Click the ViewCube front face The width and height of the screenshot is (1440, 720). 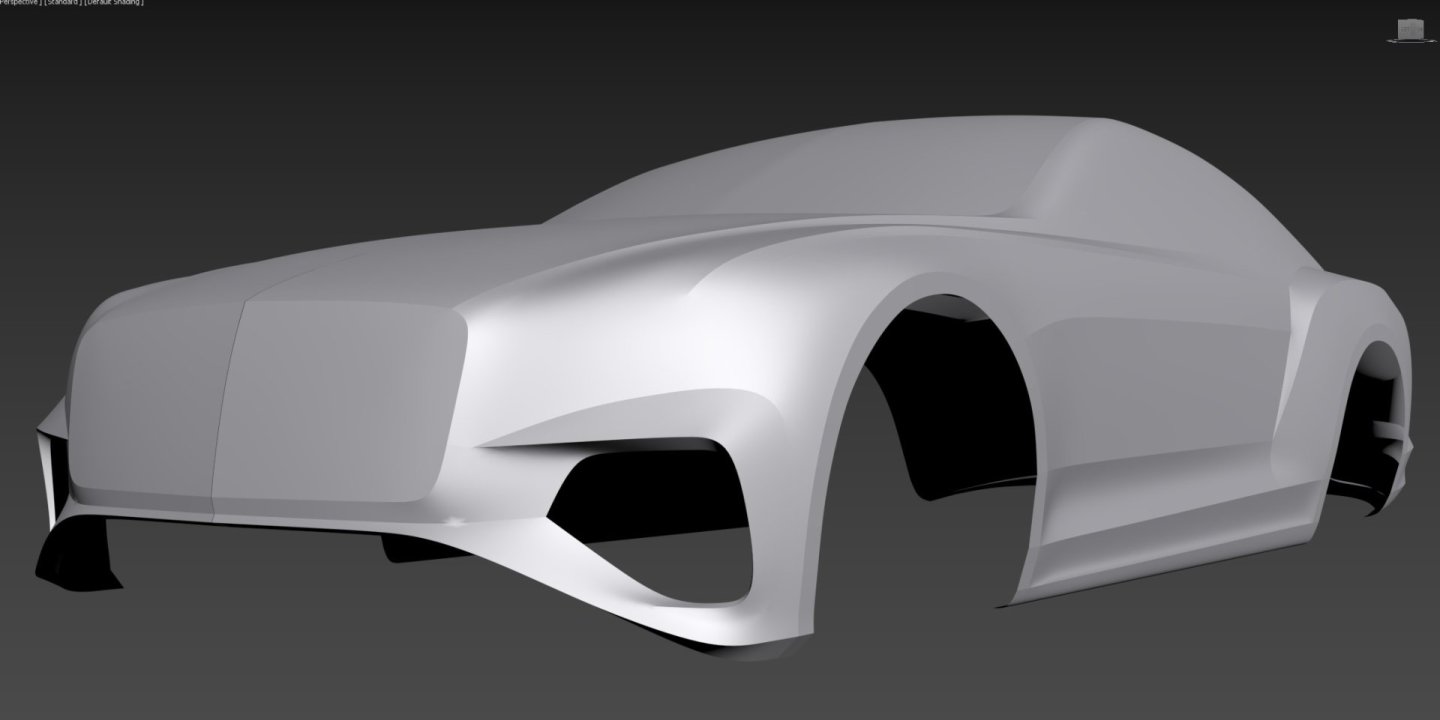pyautogui.click(x=1410, y=30)
